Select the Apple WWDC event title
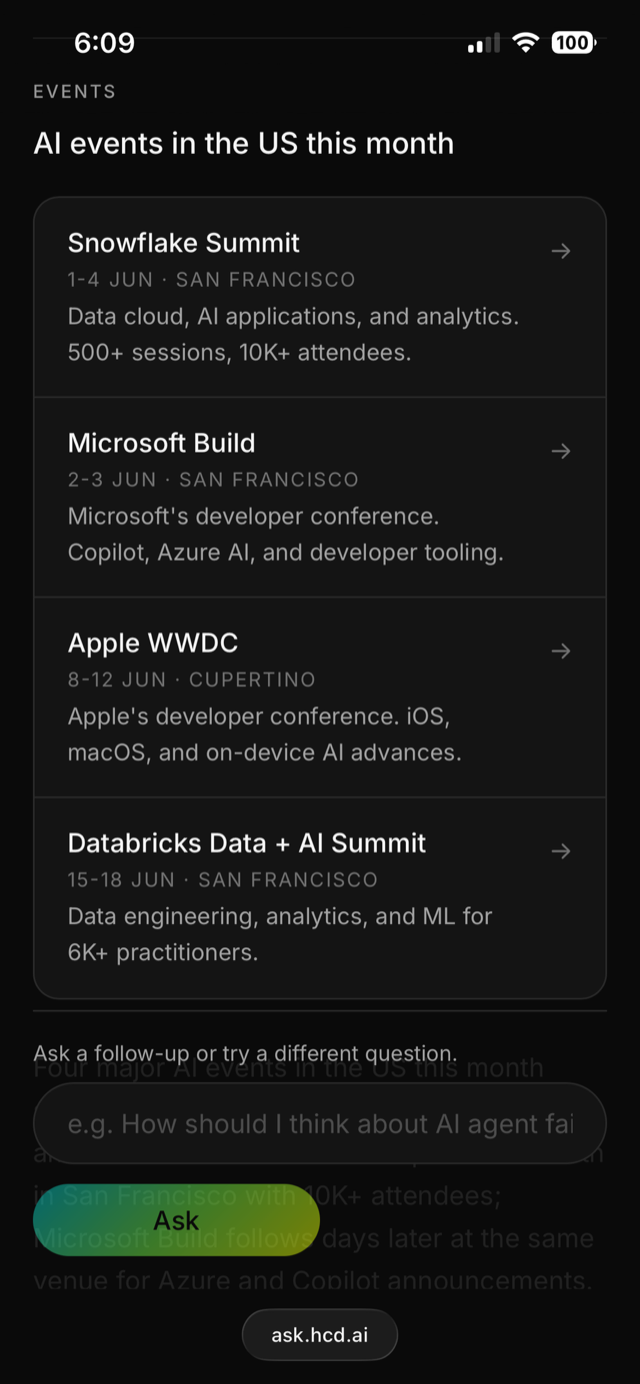 click(x=153, y=643)
